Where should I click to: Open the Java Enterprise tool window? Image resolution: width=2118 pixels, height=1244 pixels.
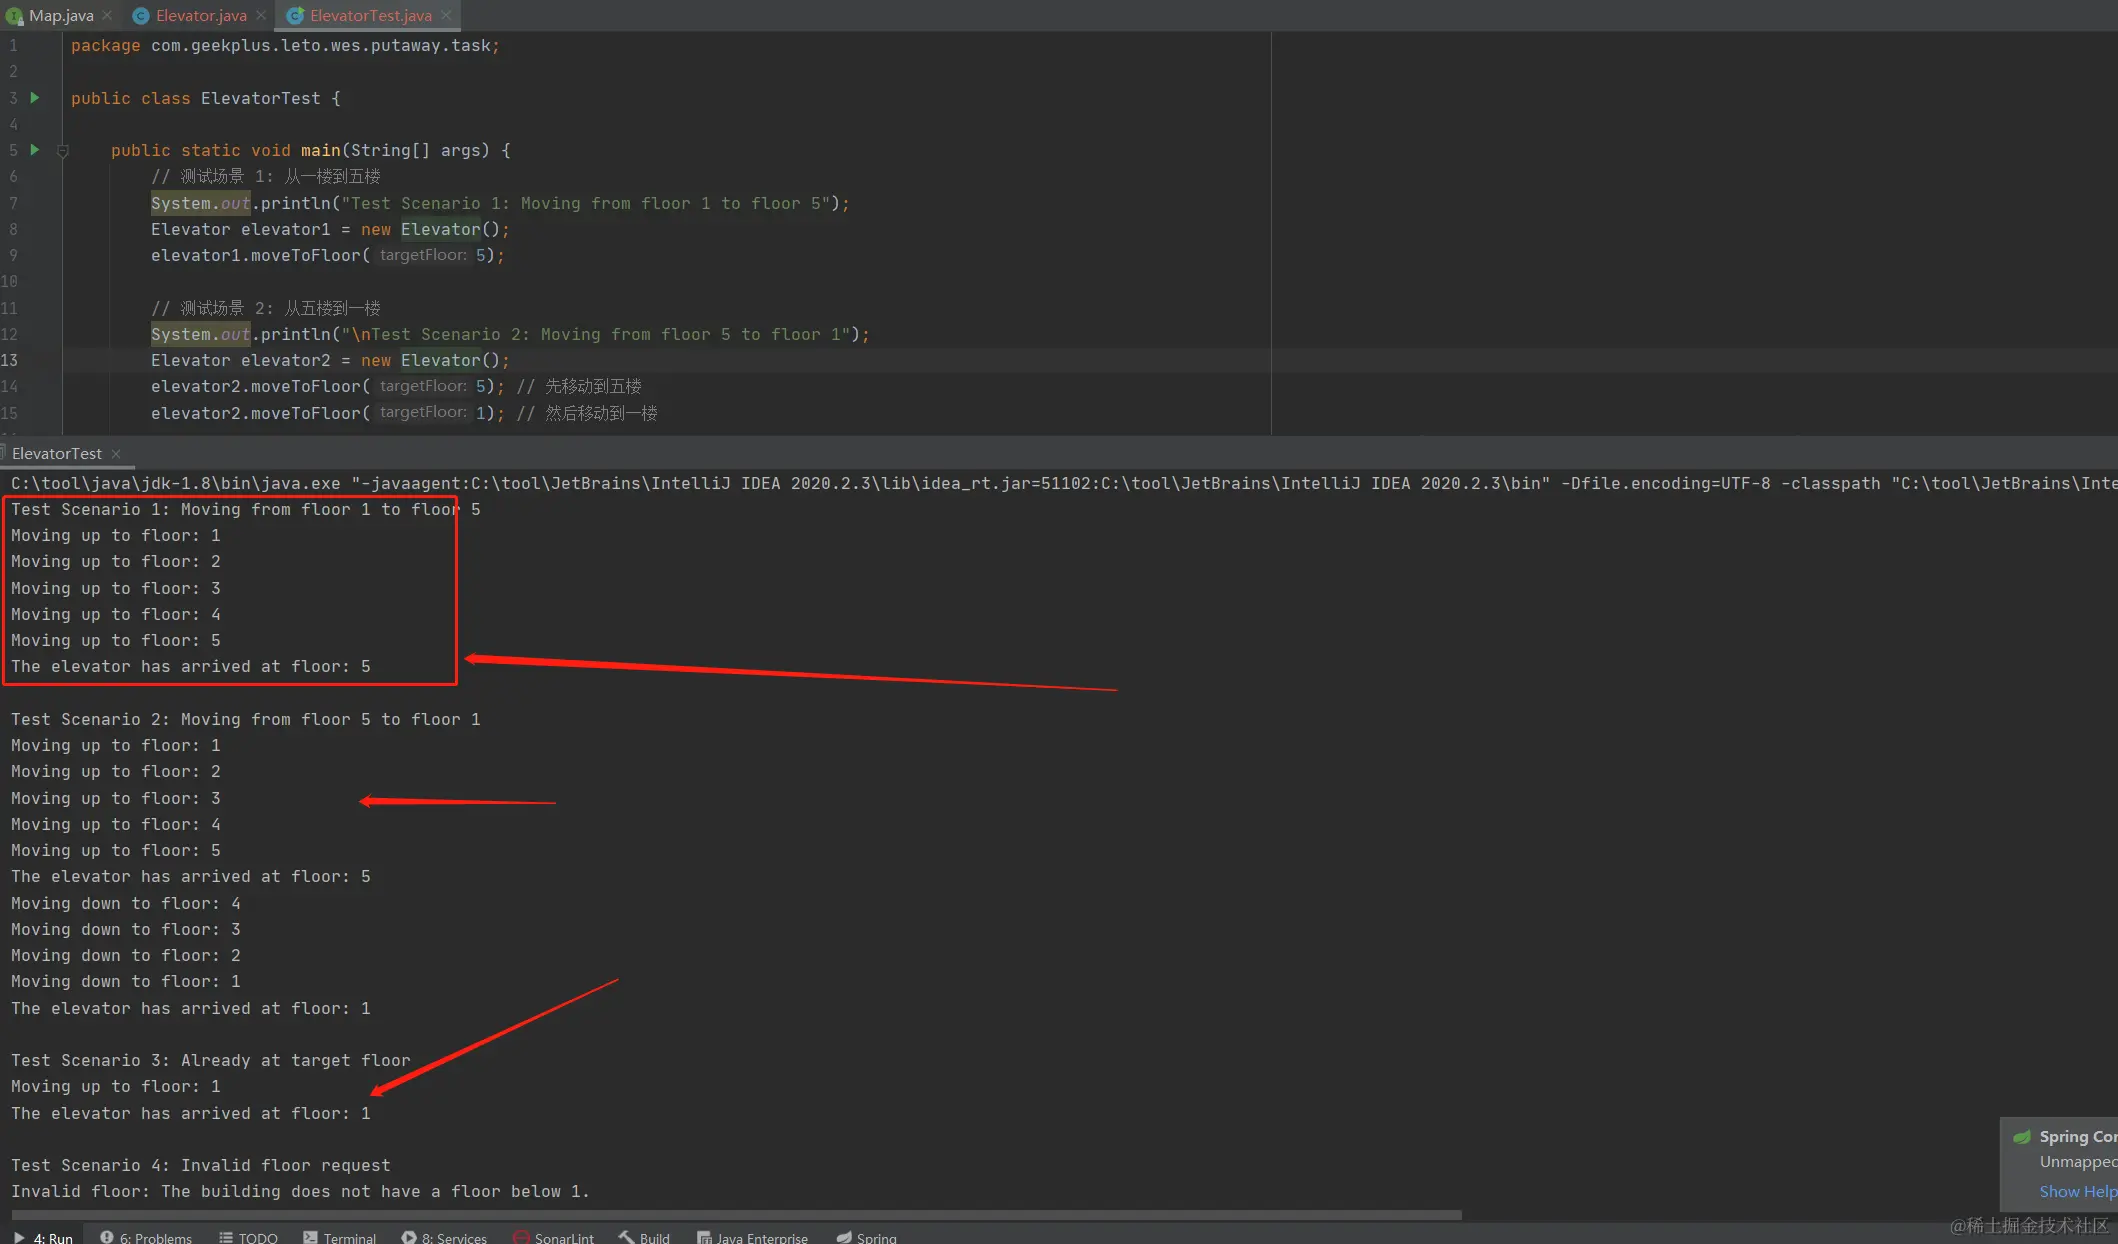click(753, 1237)
